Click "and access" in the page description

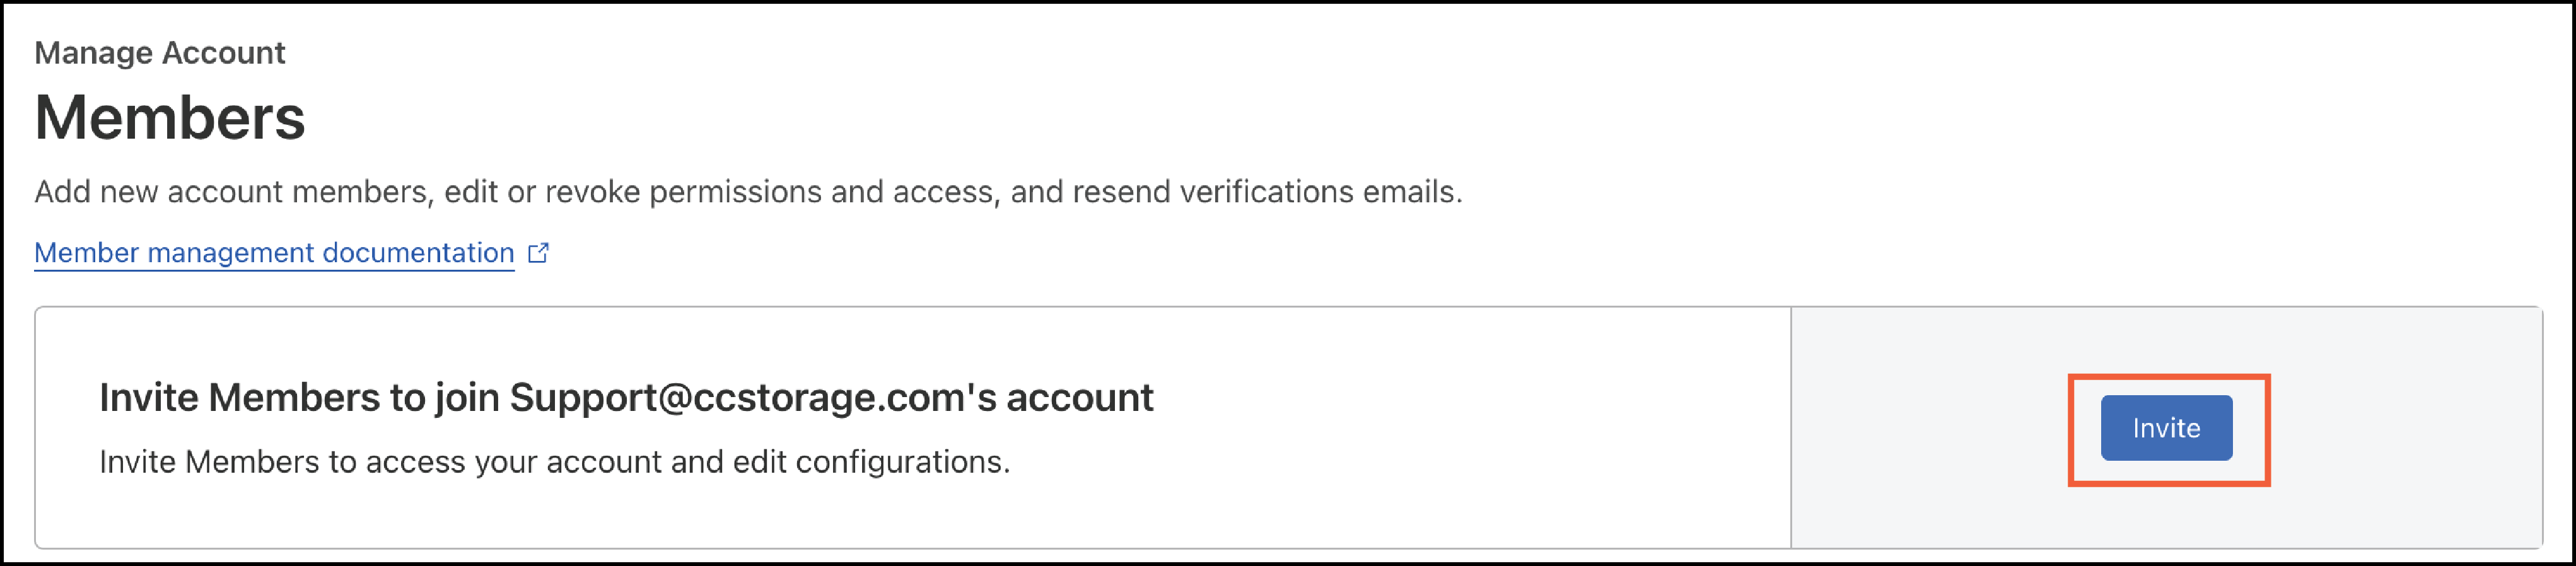(914, 192)
